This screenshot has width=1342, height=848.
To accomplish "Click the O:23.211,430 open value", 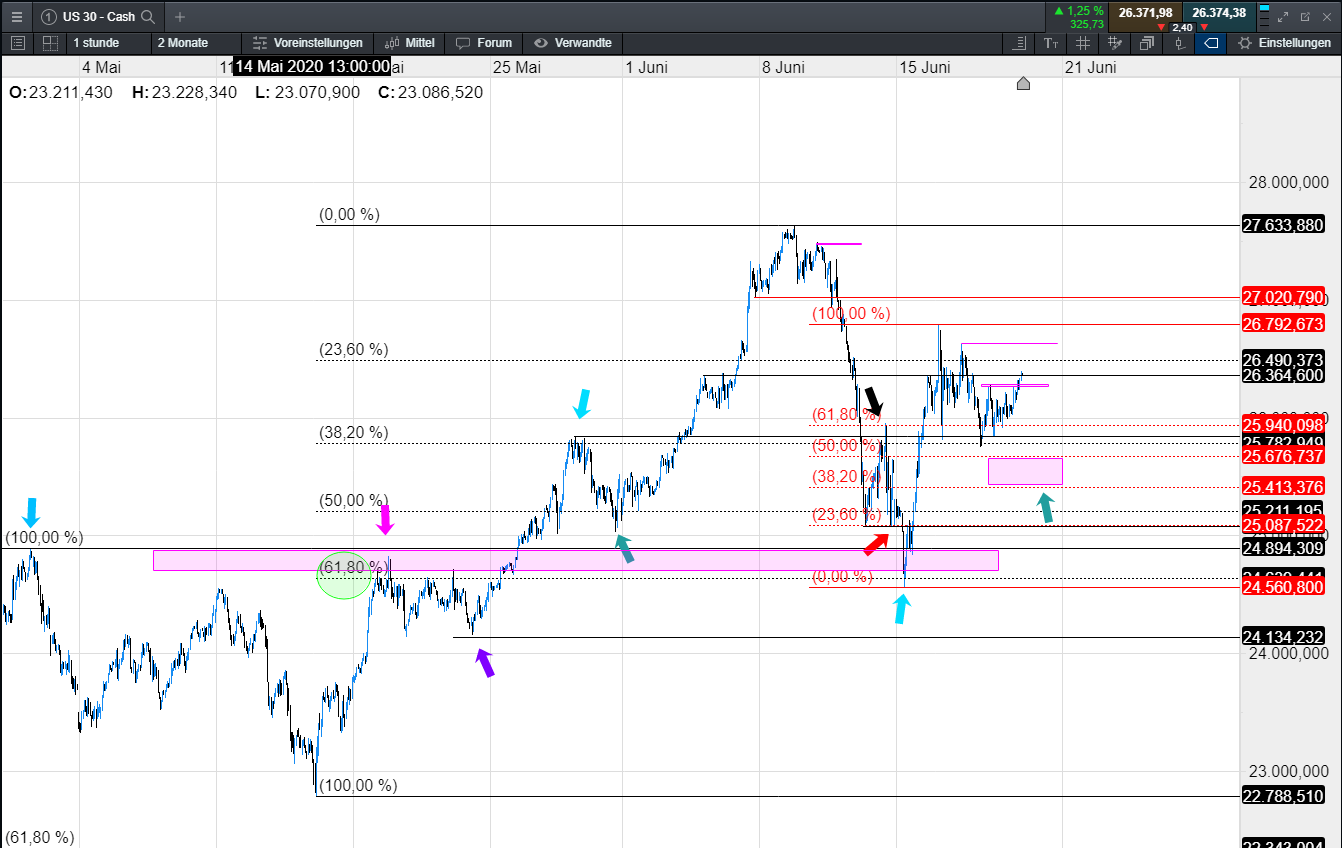I will point(61,92).
